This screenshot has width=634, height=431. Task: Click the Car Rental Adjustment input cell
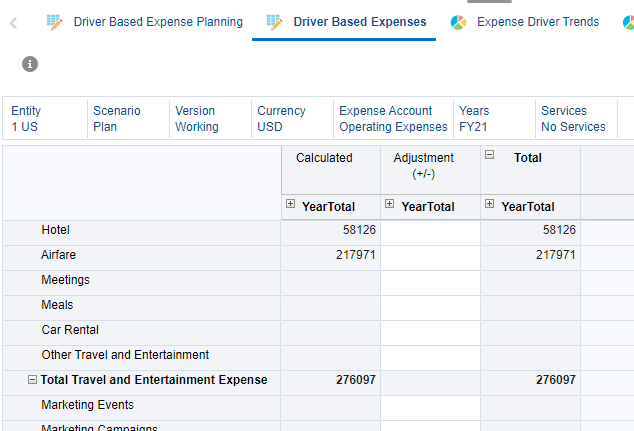pos(430,333)
